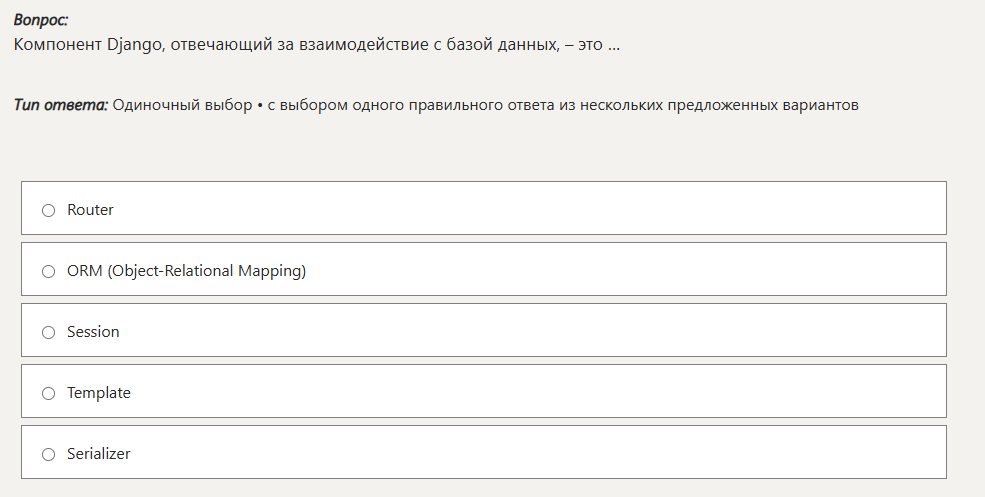
Task: Click empty space inside the Router answer box
Action: point(600,208)
